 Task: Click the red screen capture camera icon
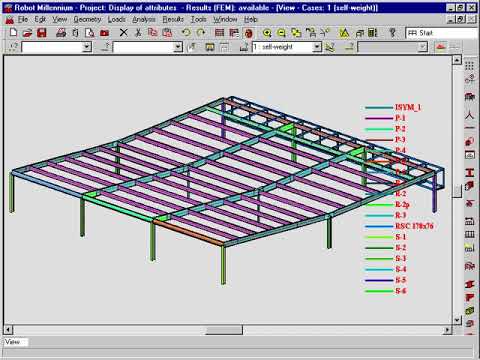coord(105,33)
